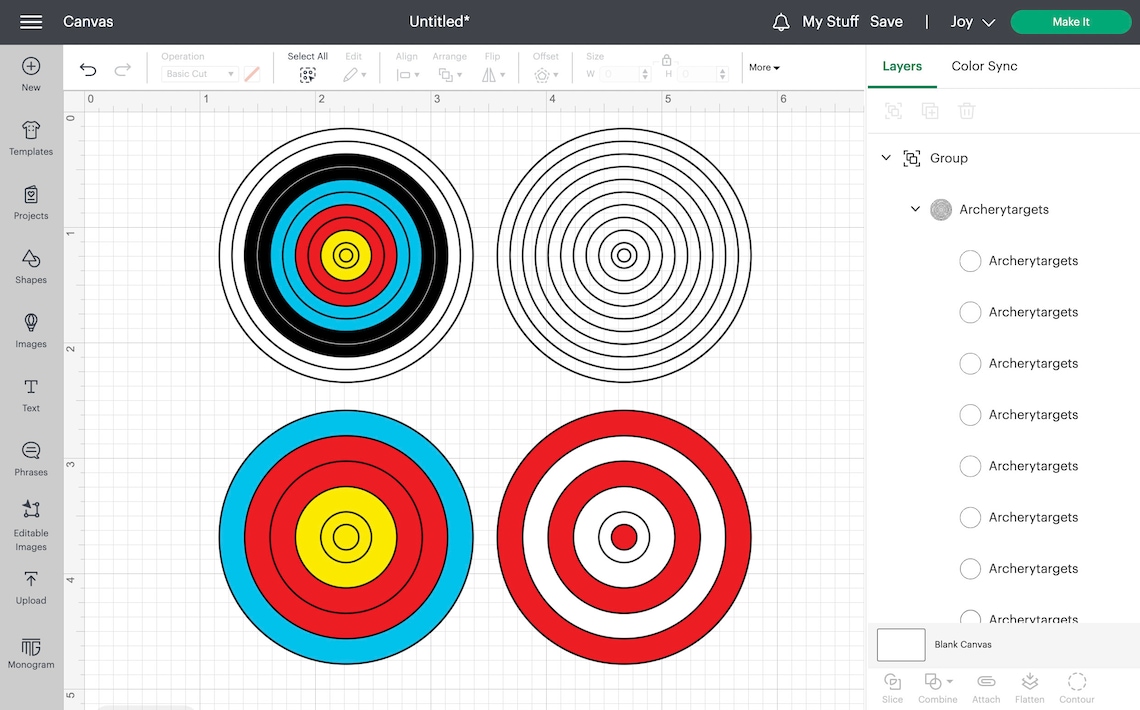Collapse the Group layer
This screenshot has width=1140, height=710.
coord(885,157)
